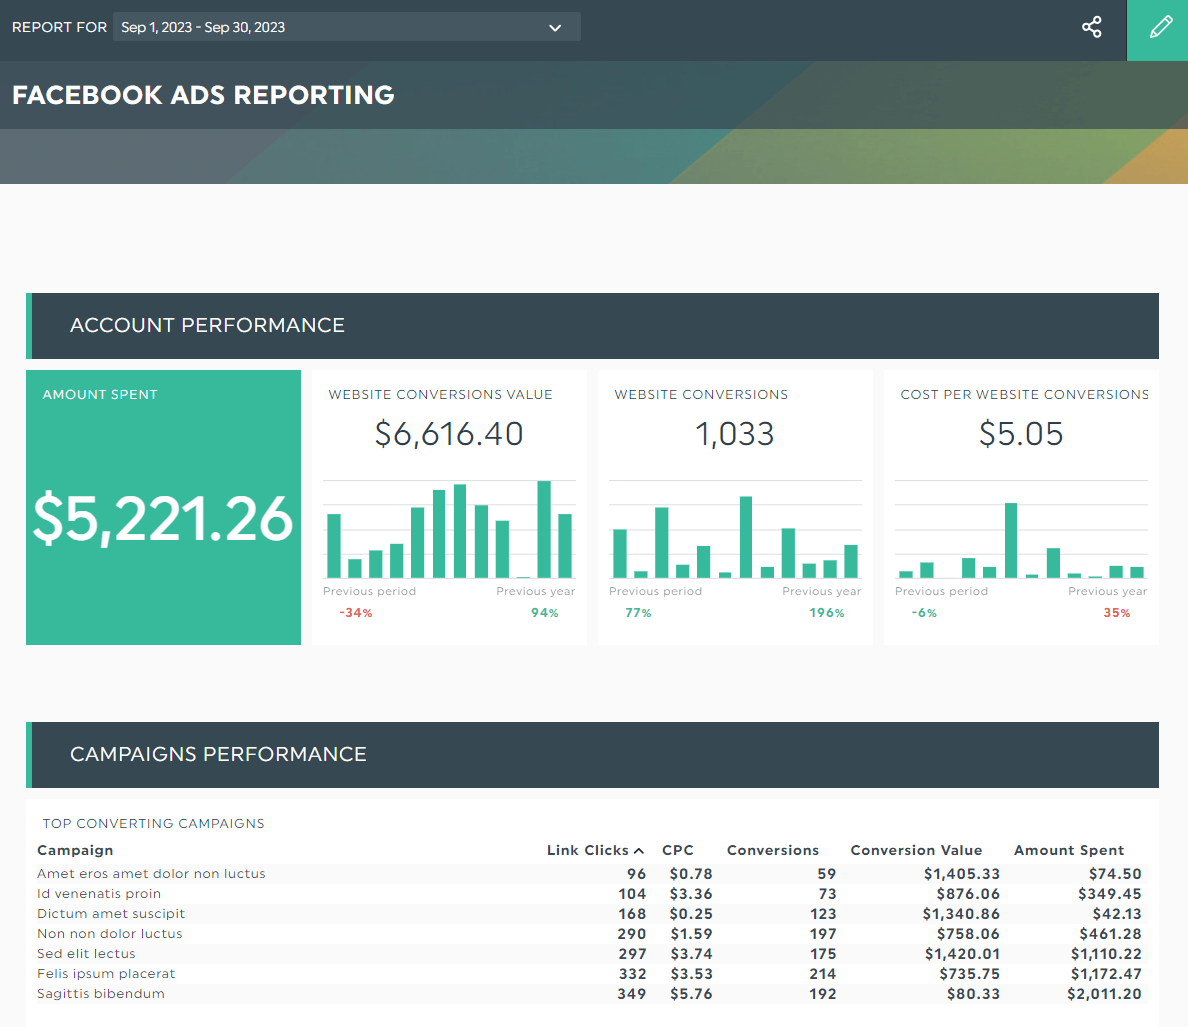
Task: Open the 'Amet eros amet dolor non luctus' campaign
Action: 151,873
